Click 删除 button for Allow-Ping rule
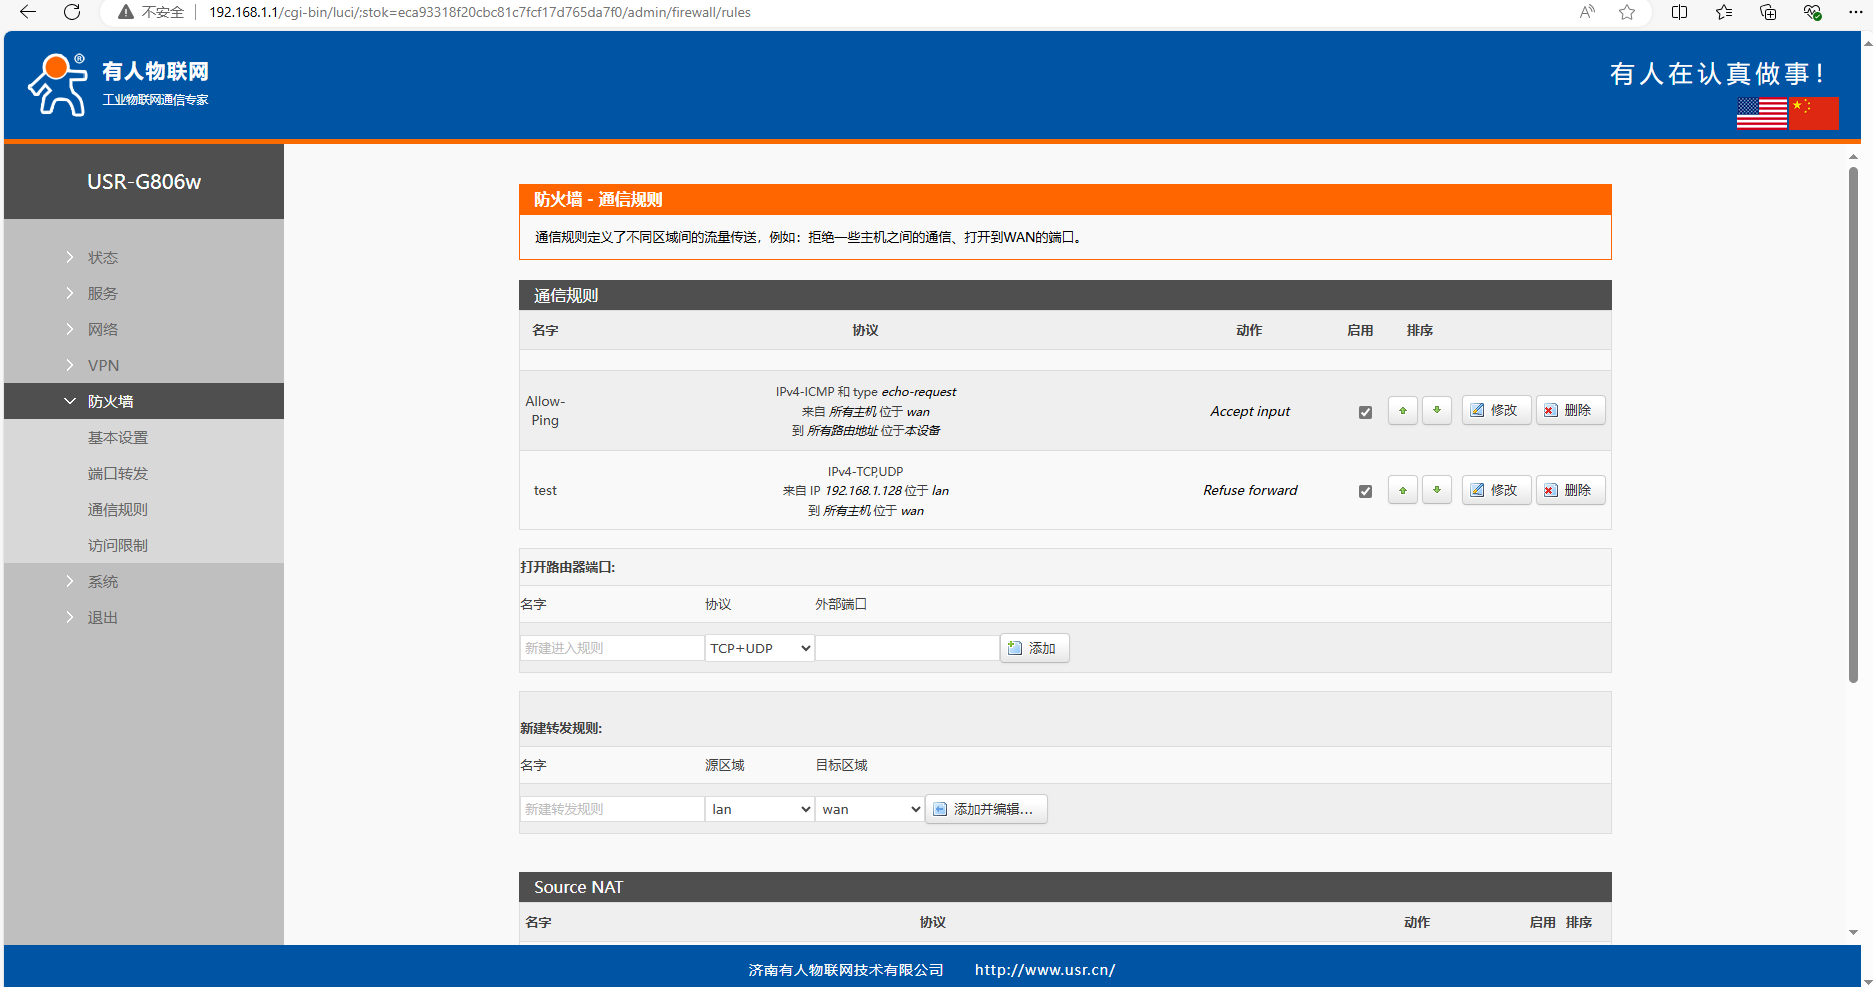The width and height of the screenshot is (1873, 987). (1569, 411)
